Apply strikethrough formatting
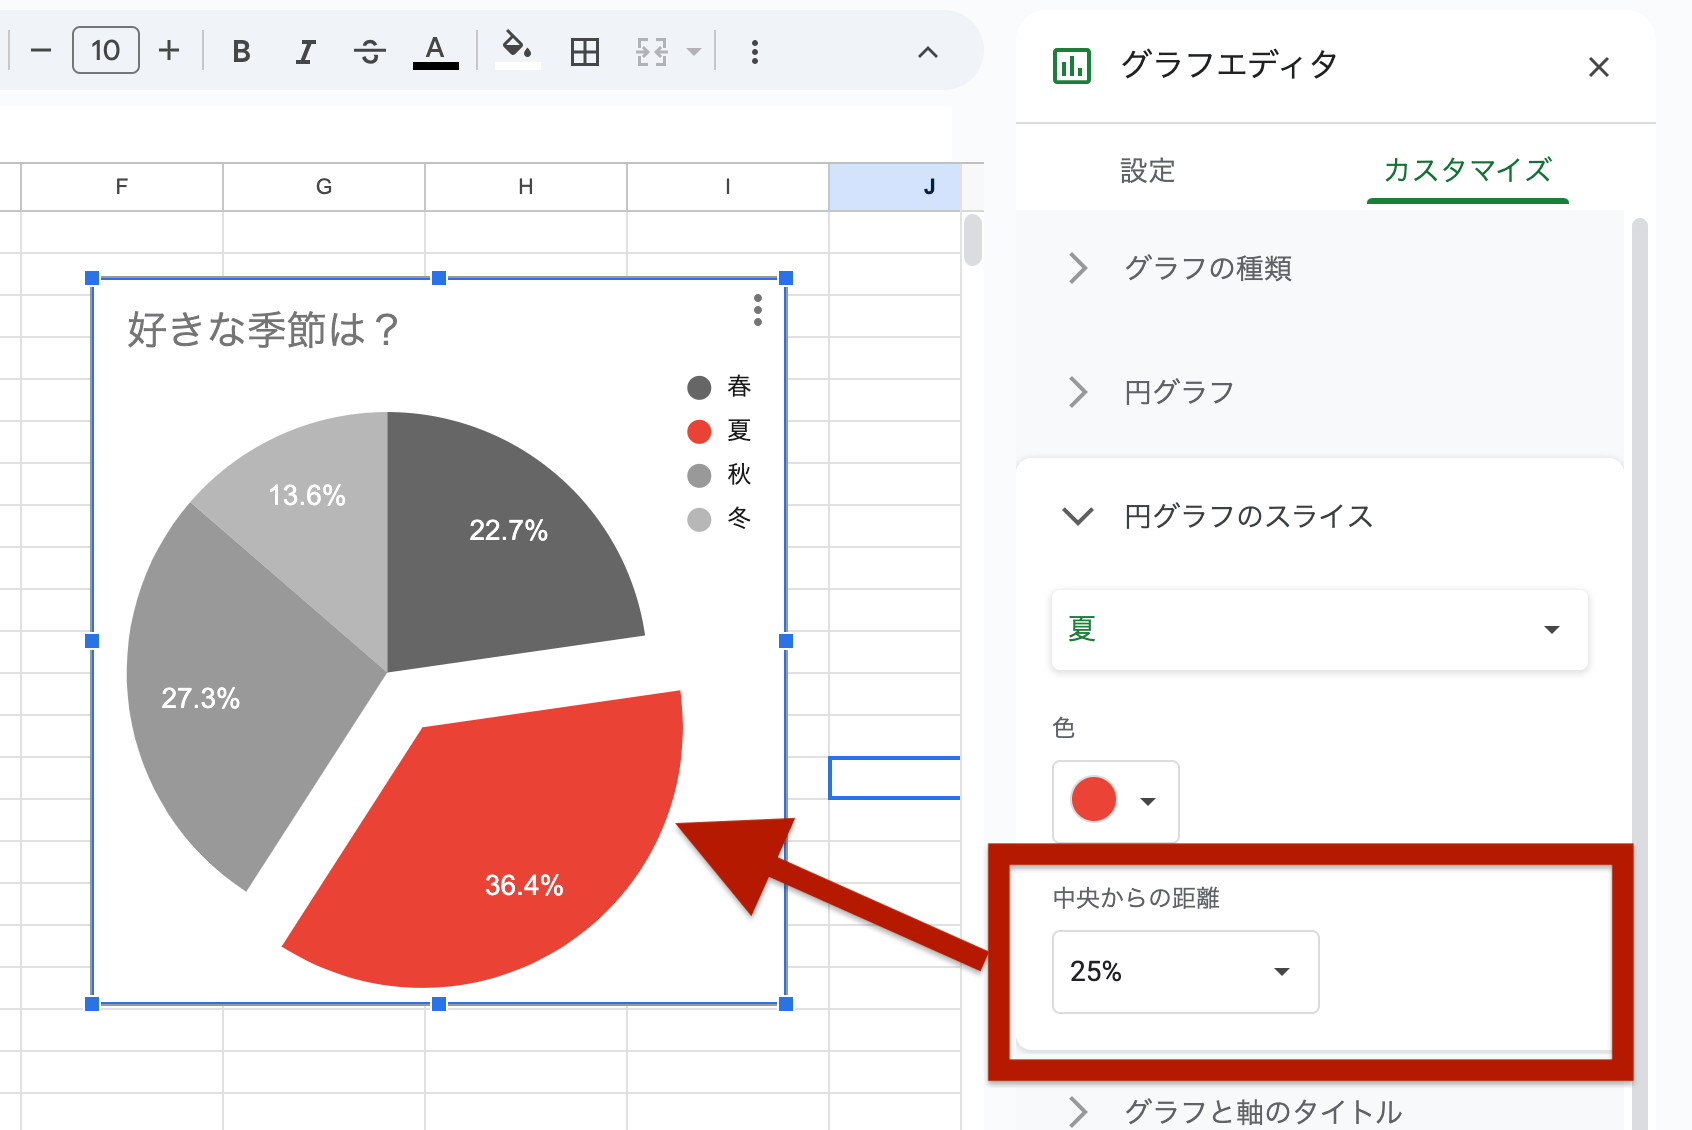Viewport: 1692px width, 1130px height. tap(369, 52)
